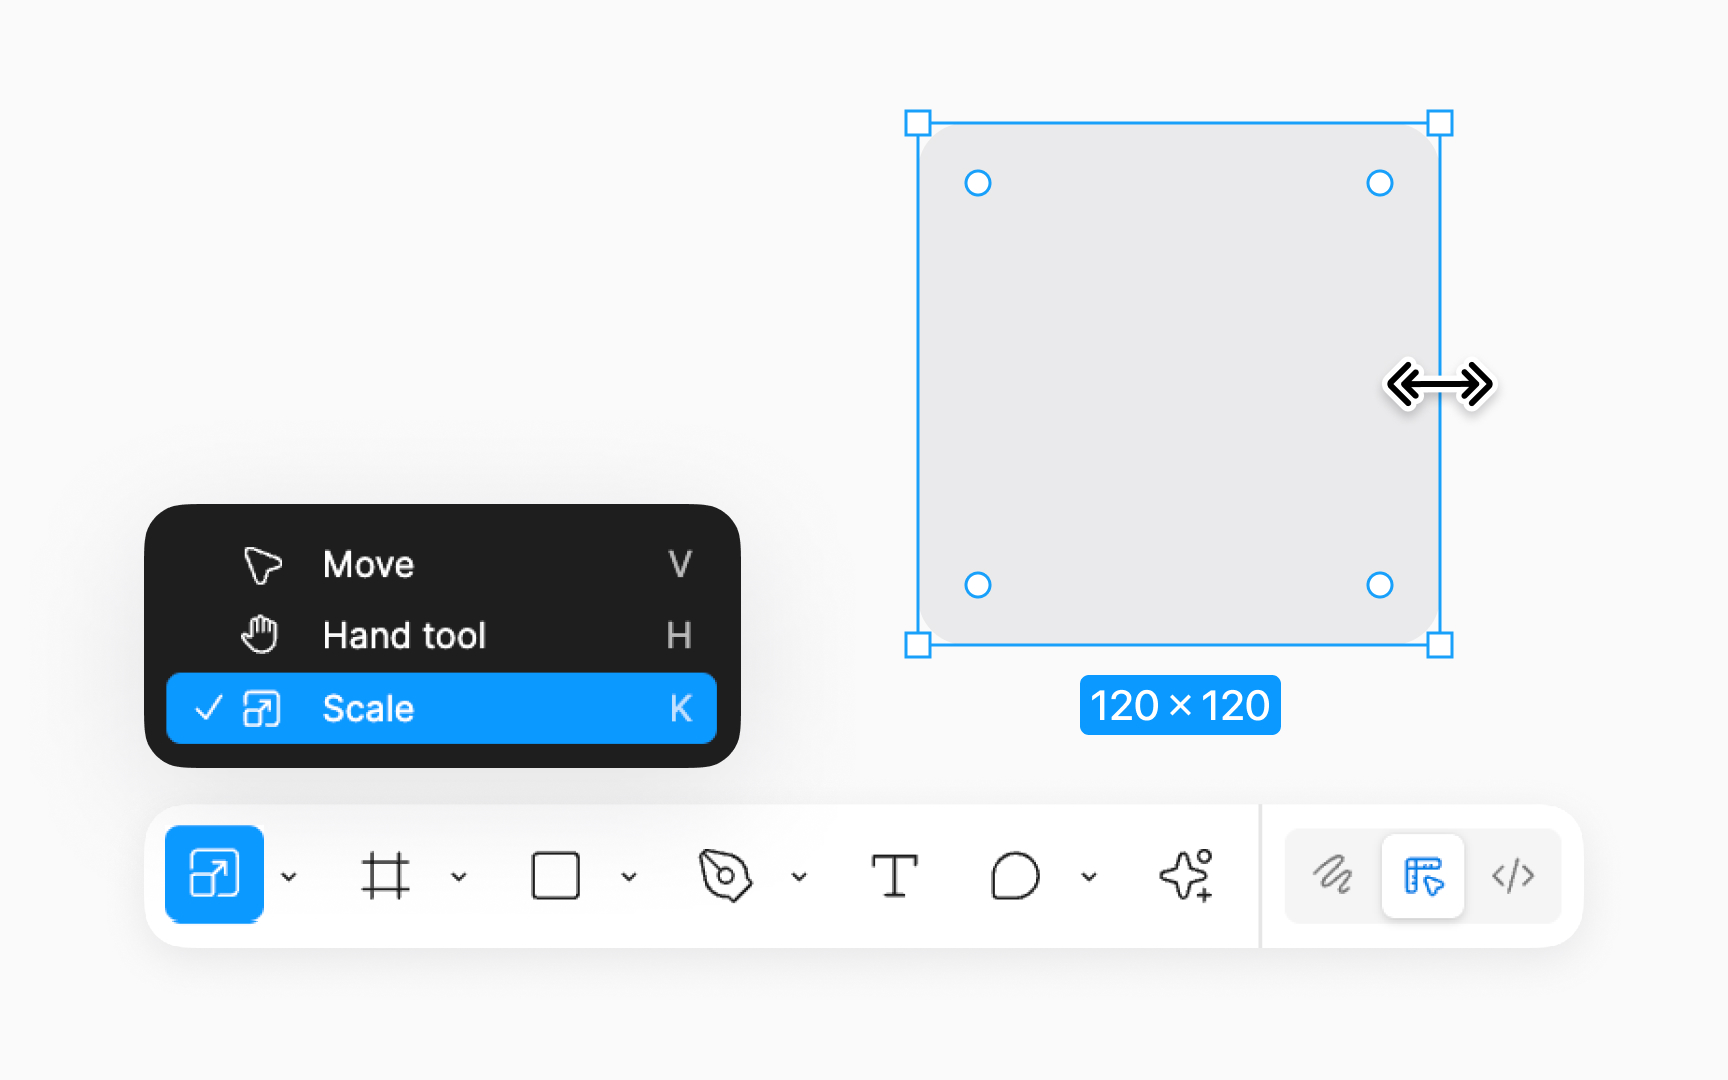Viewport: 1728px width, 1080px height.
Task: Switch to Design mode toggle
Action: coord(1423,876)
